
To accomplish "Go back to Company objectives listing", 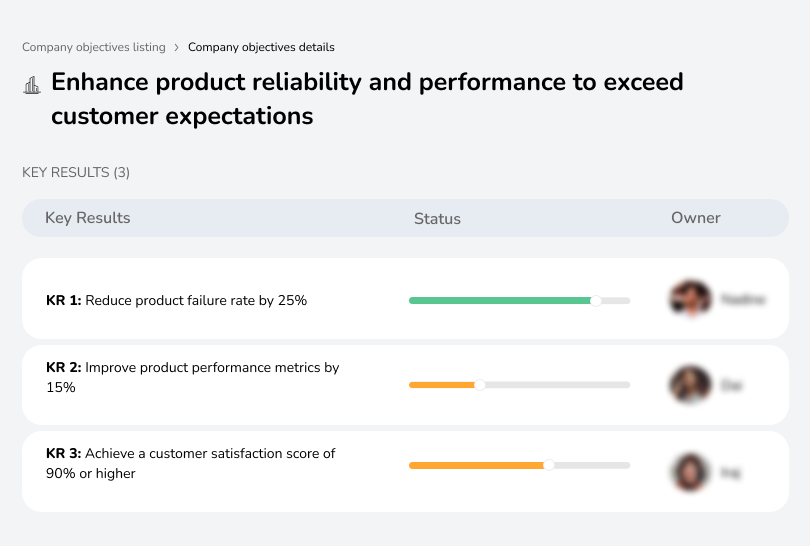I will (x=94, y=47).
